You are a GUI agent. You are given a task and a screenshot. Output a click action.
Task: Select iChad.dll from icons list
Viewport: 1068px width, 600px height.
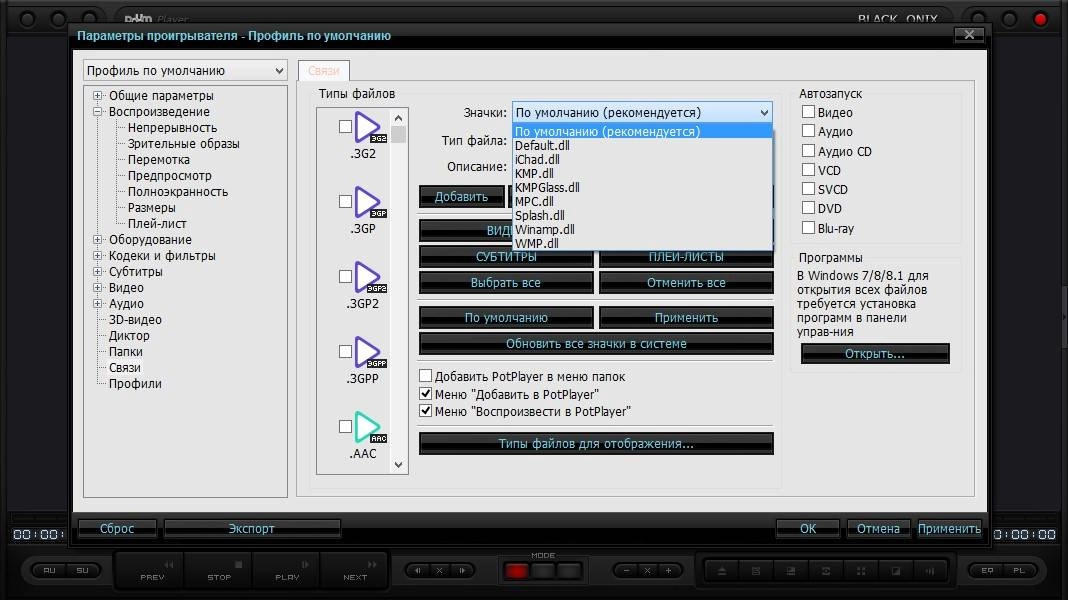(642, 159)
